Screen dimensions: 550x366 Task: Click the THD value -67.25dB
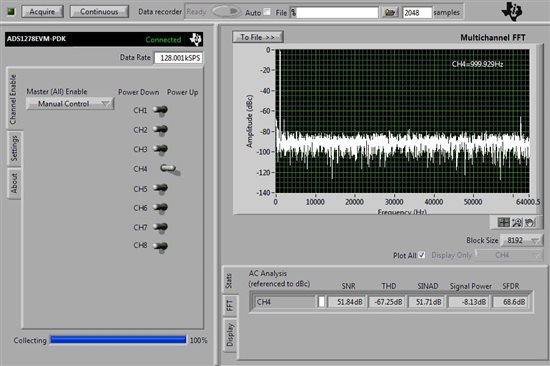tap(387, 302)
